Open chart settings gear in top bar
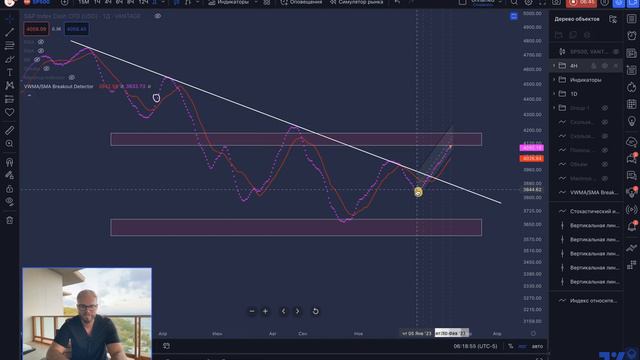640x360 pixels. coord(528,2)
